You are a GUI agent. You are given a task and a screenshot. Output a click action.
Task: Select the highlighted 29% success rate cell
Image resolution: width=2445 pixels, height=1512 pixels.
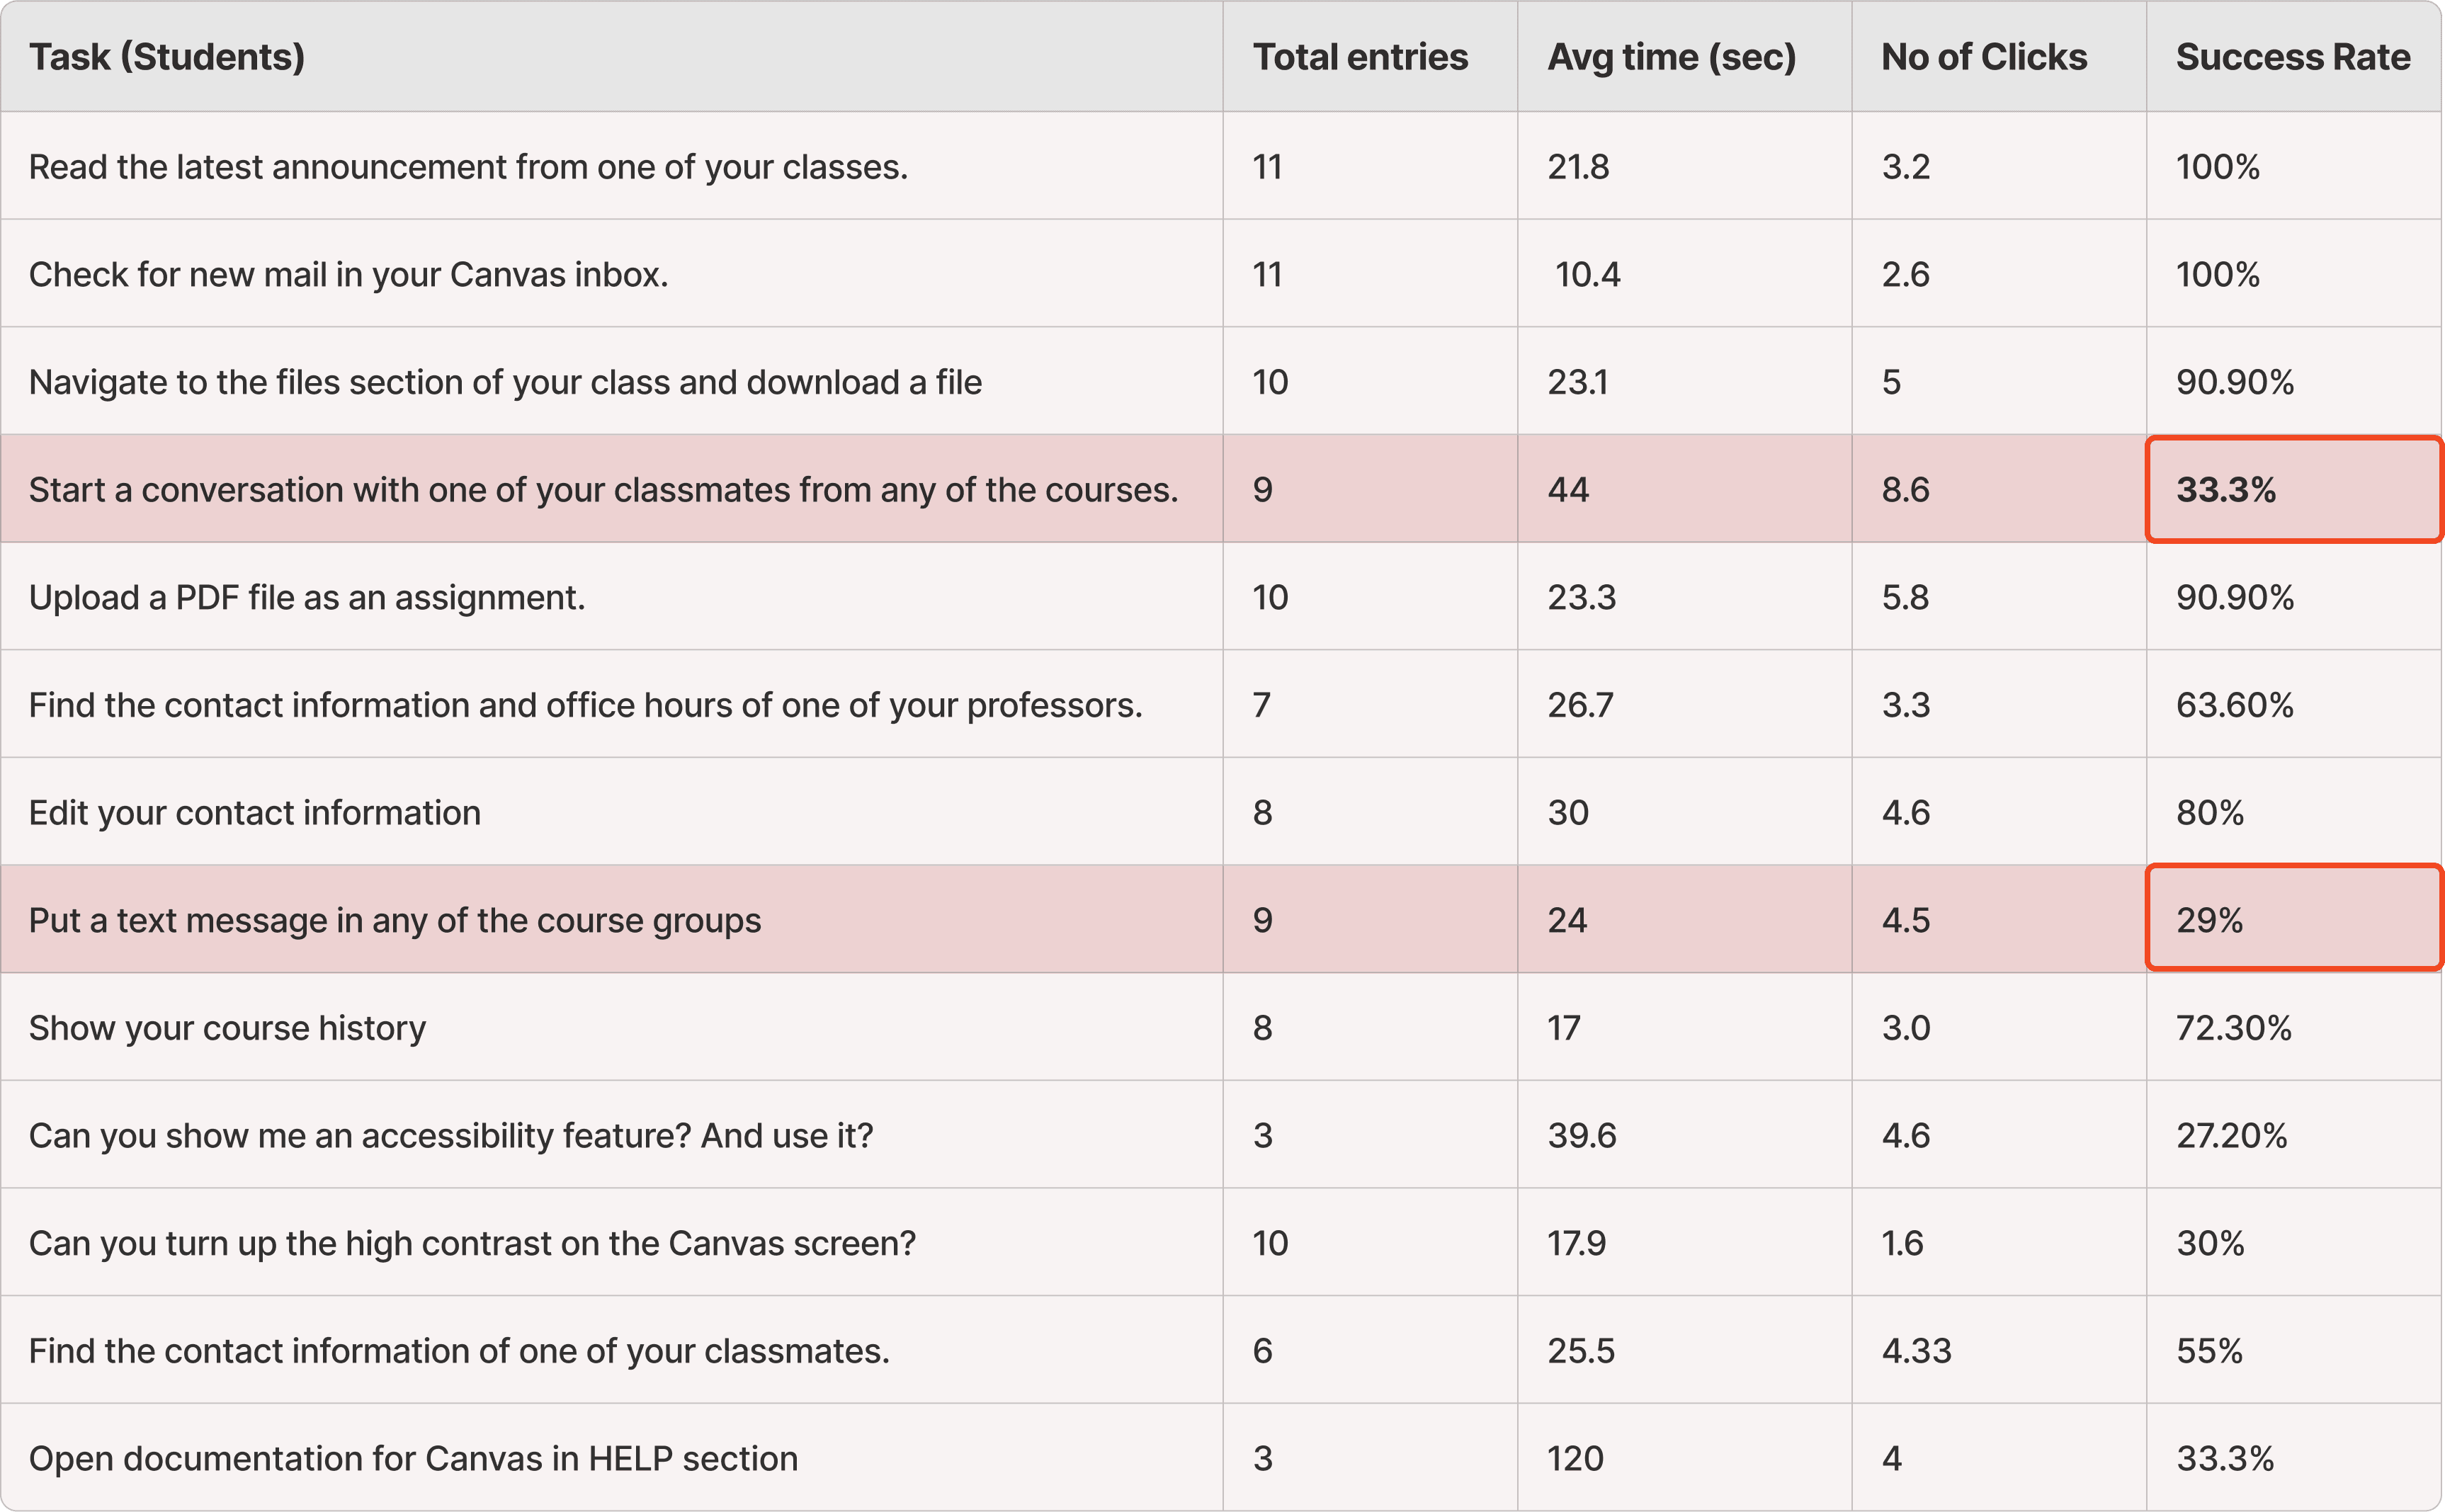click(x=2292, y=919)
